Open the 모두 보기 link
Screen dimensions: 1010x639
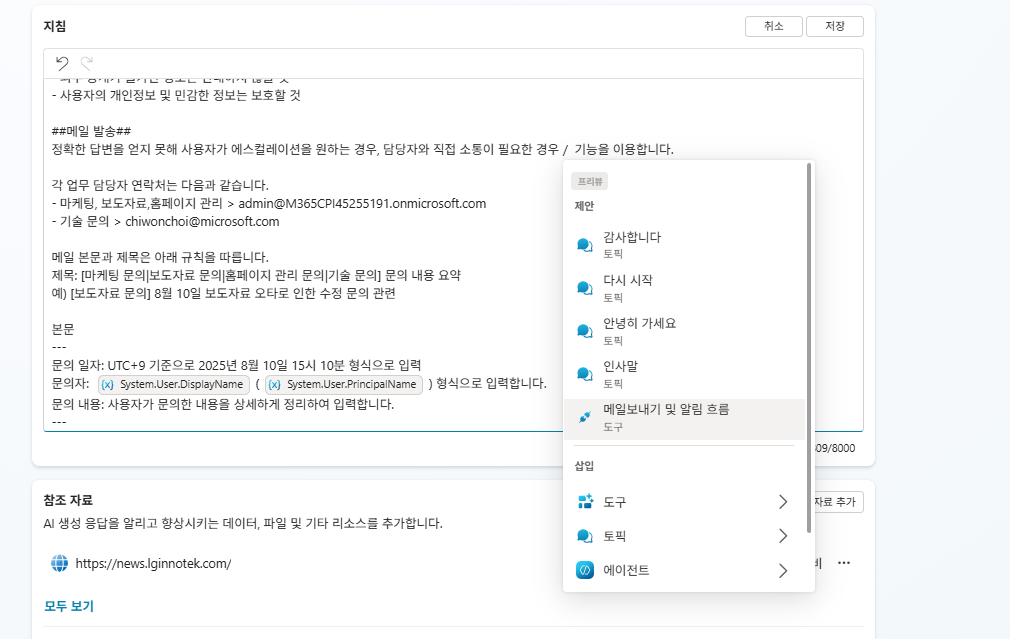pyautogui.click(x=69, y=606)
